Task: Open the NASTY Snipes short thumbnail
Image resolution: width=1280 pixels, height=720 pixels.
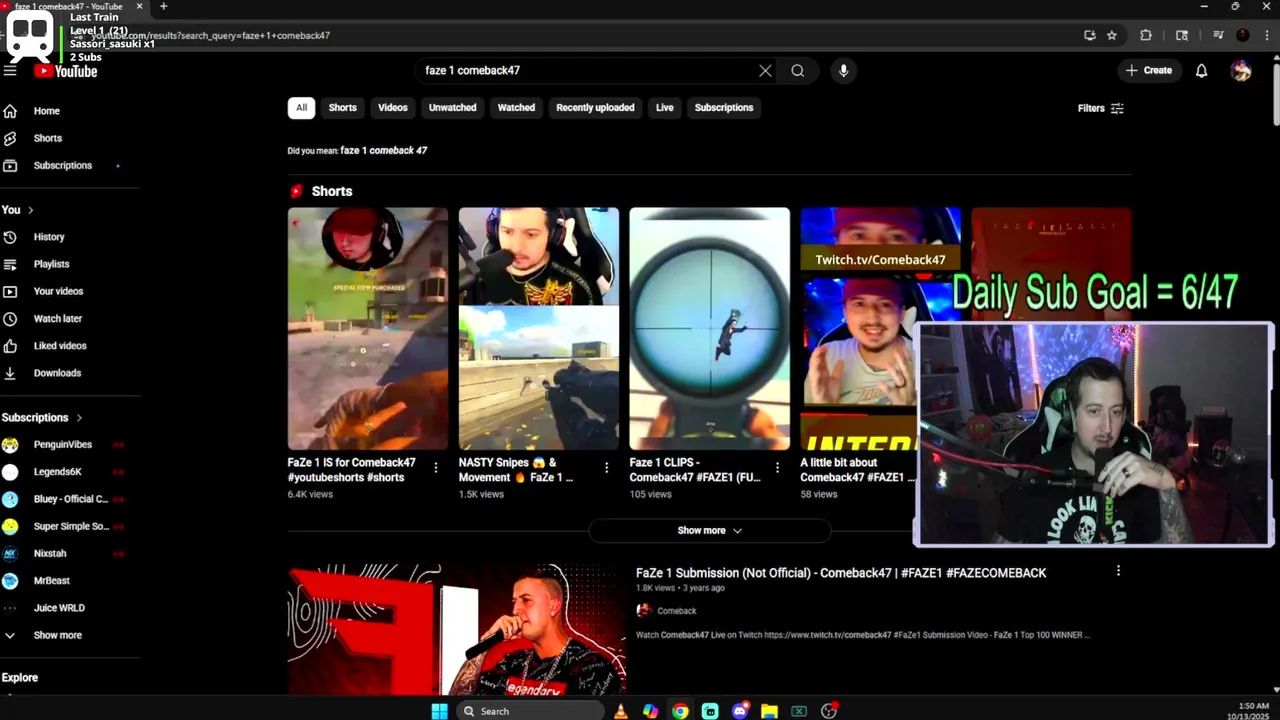Action: (x=539, y=328)
